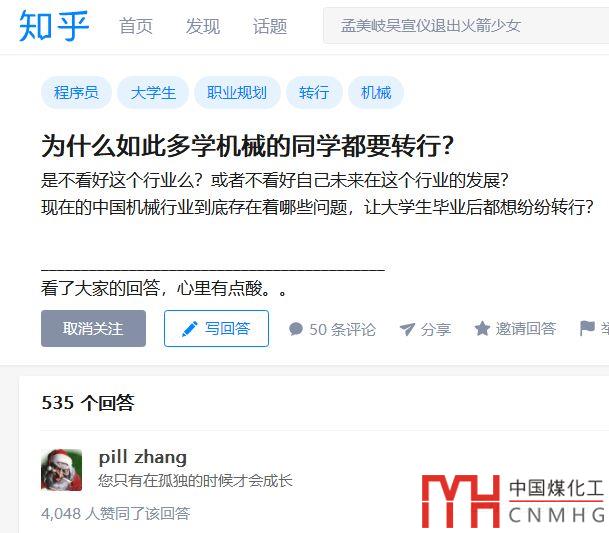The height and width of the screenshot is (533, 609).
Task: Click the 知乎 logo
Action: [54, 26]
